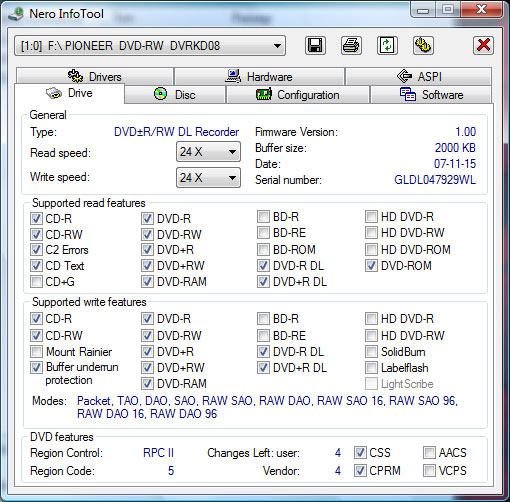Viewport: 510px width, 502px height.
Task: Toggle BD-R checkbox in read features
Action: coord(263,217)
